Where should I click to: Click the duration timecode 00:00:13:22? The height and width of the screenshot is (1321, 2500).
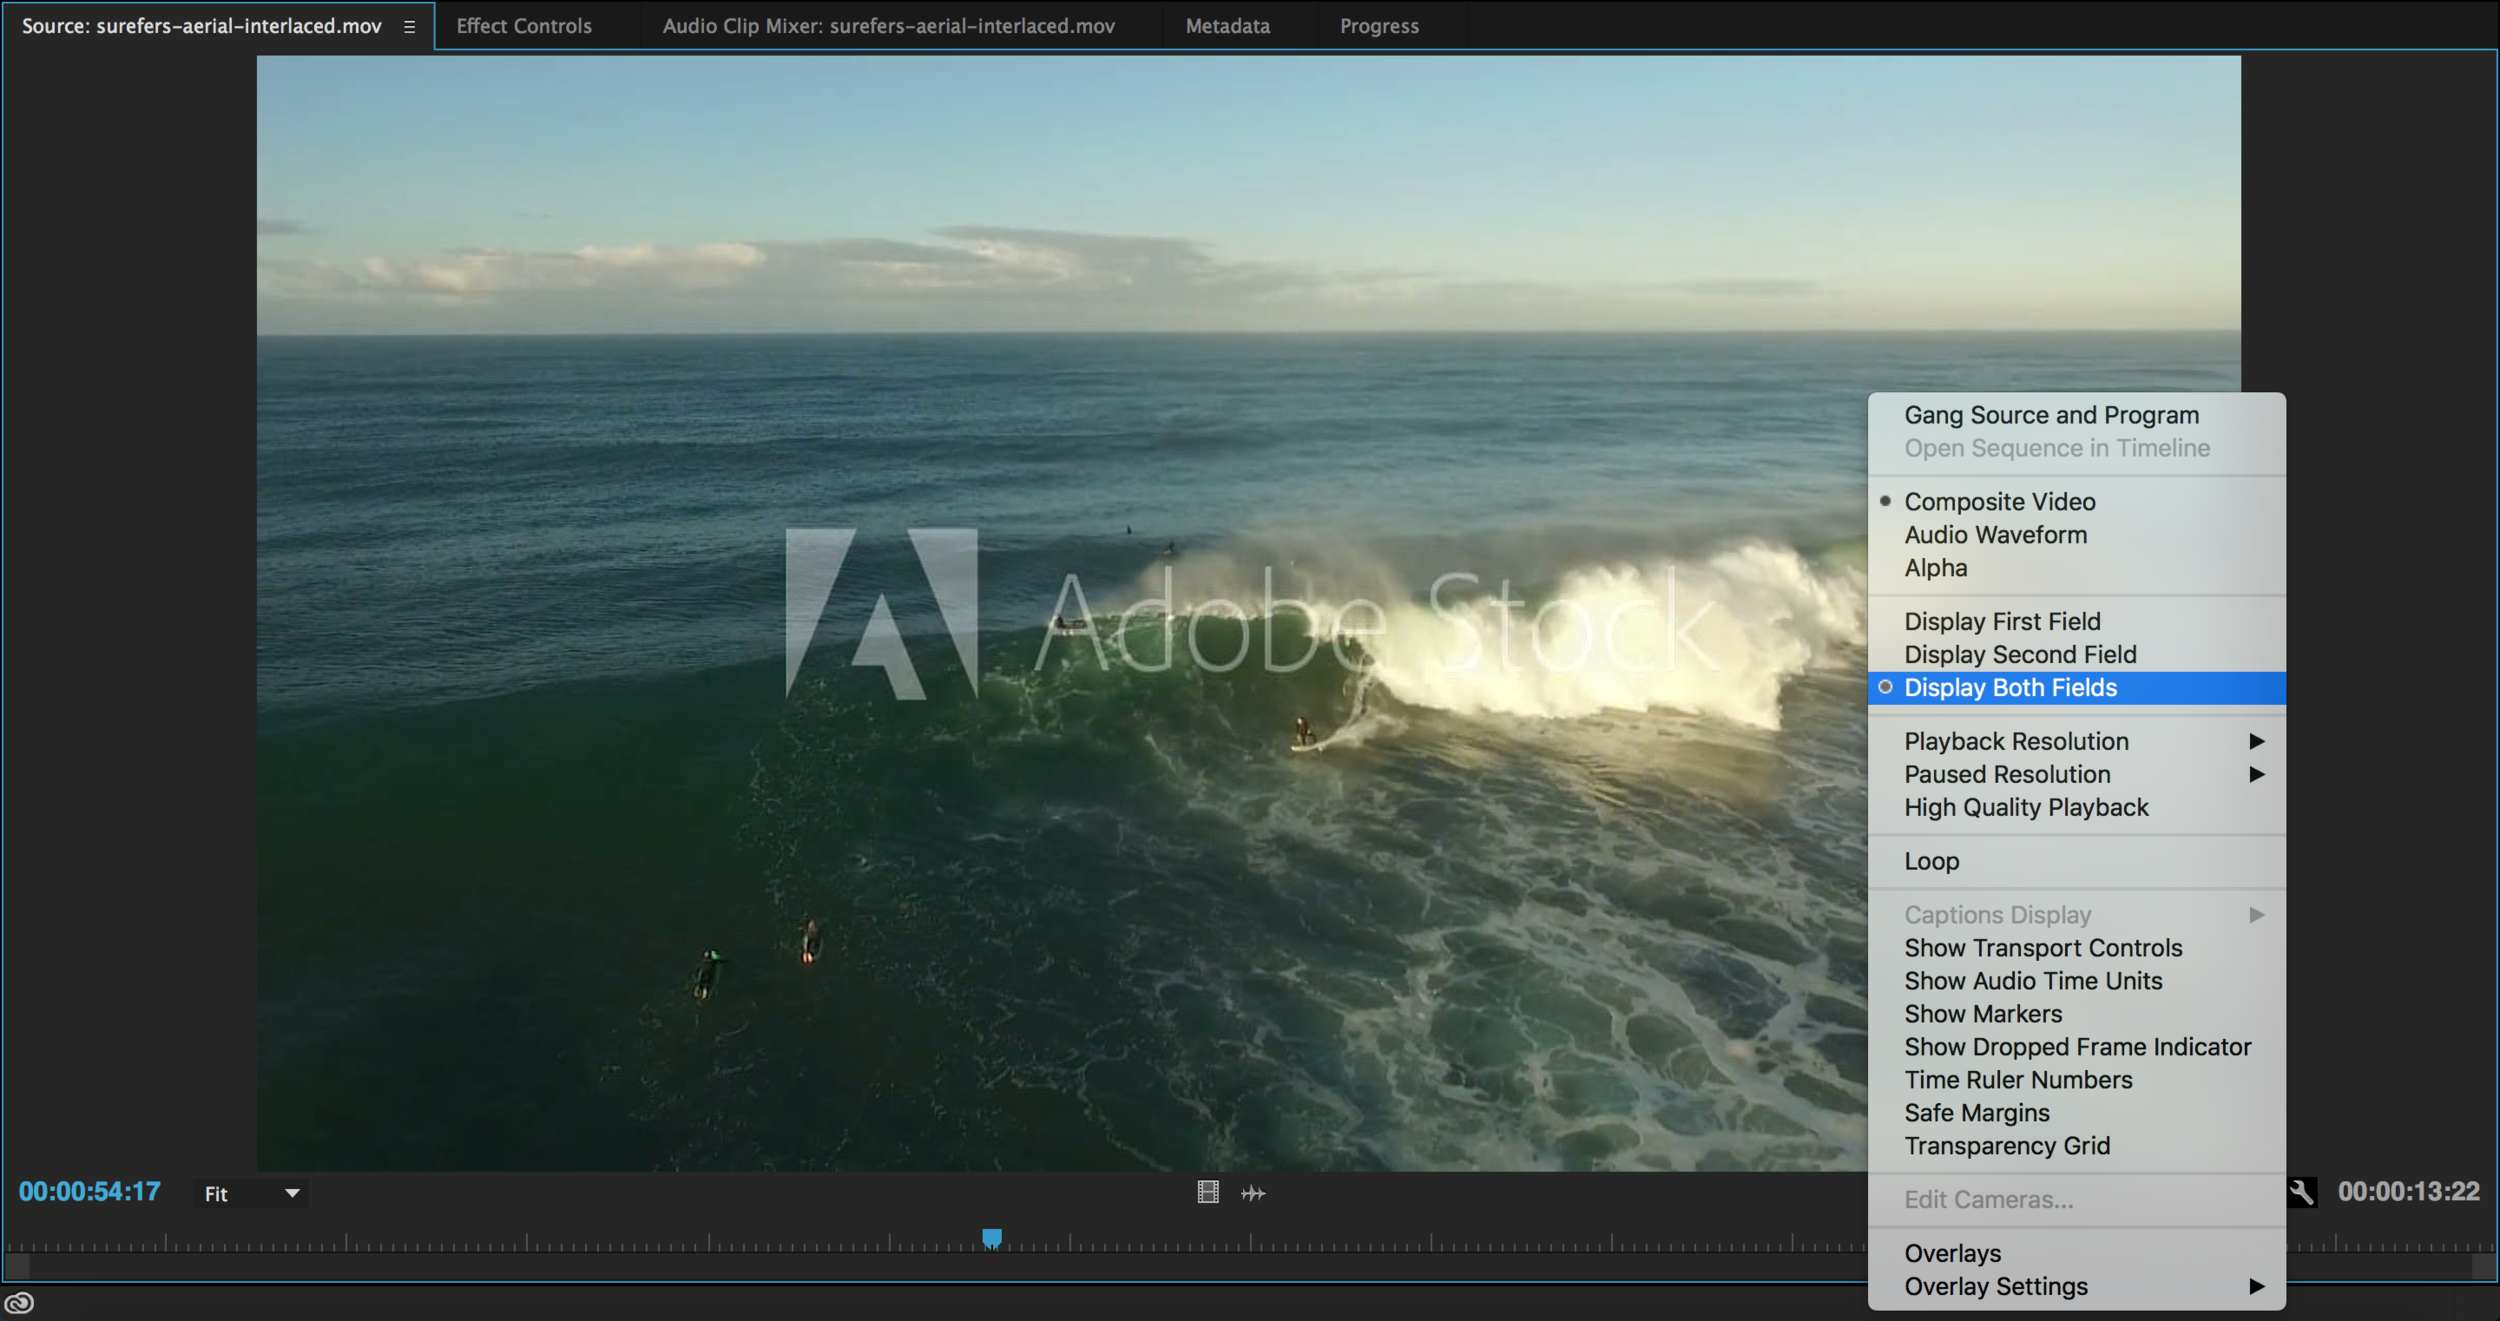click(2408, 1192)
